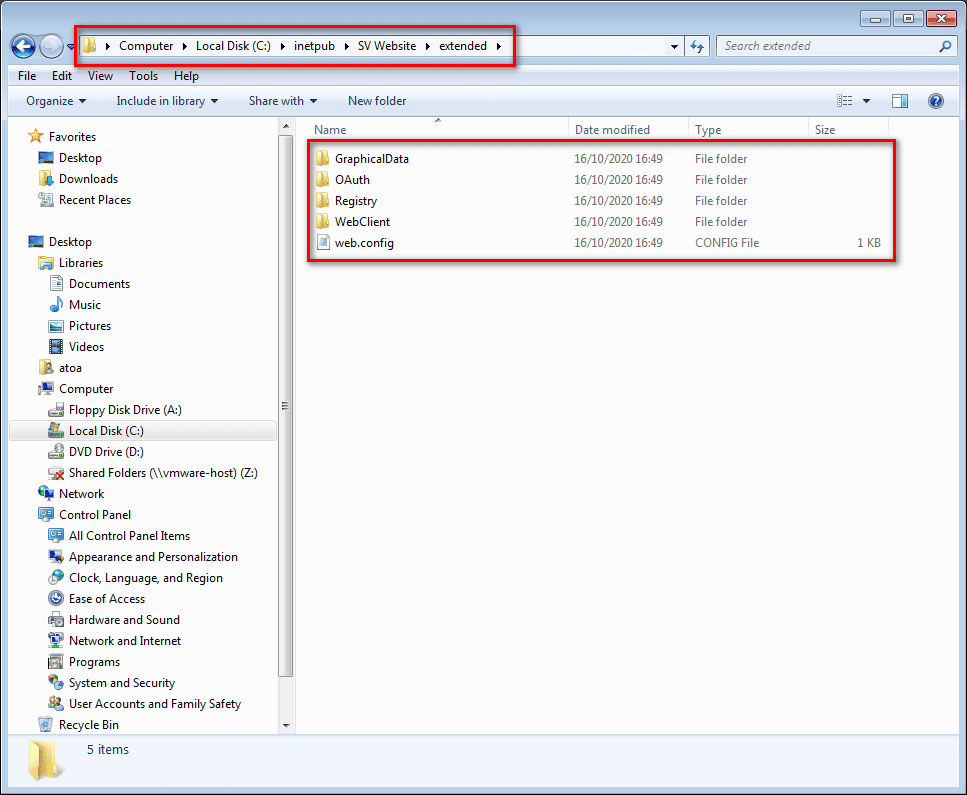Click the Search extended input field
This screenshot has width=967, height=795.
(x=825, y=46)
